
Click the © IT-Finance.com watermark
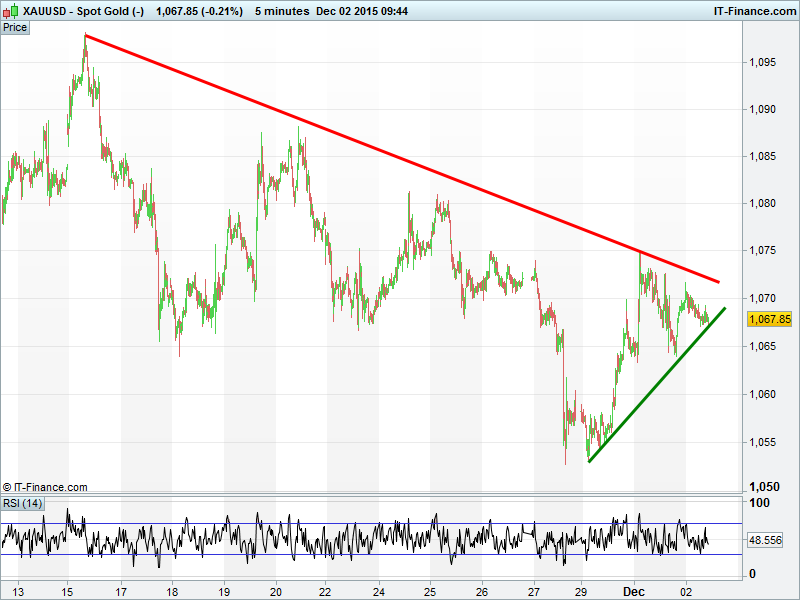(x=45, y=487)
